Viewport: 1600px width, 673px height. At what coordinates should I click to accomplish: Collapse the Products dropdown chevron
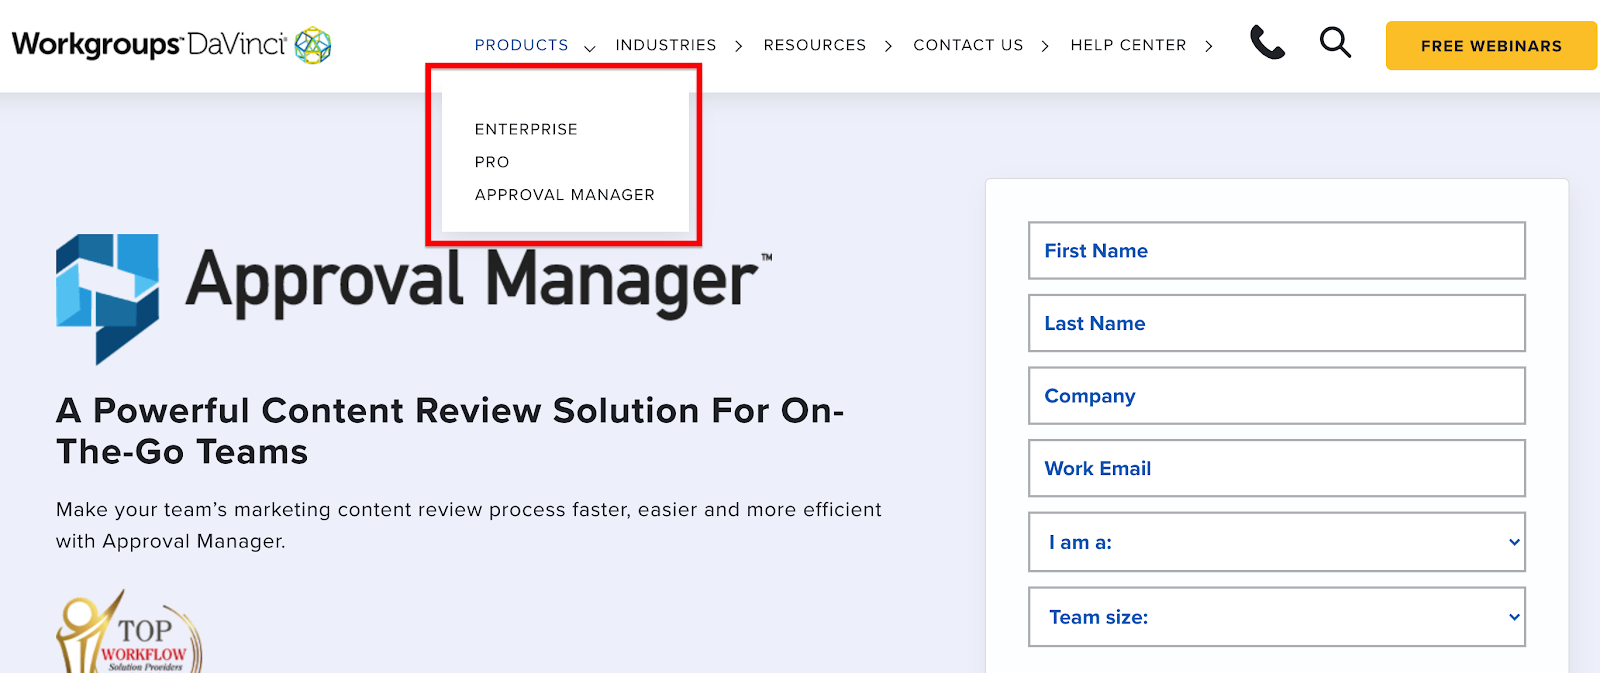coord(590,47)
